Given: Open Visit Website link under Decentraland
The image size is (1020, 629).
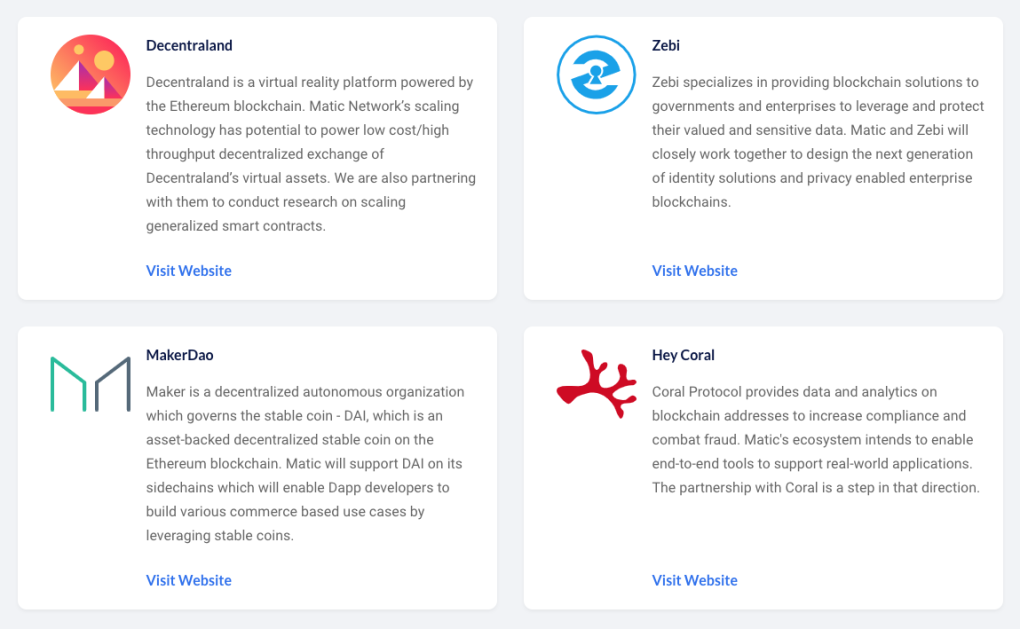Looking at the screenshot, I should [189, 271].
